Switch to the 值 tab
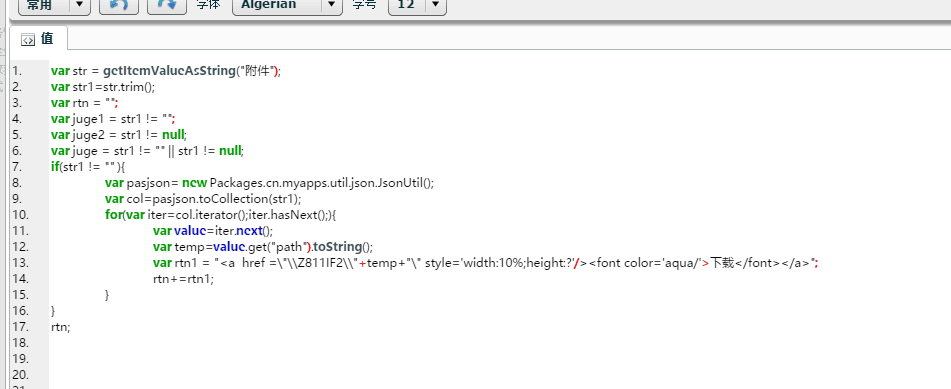Screen dimensions: 951x389 click(39, 39)
